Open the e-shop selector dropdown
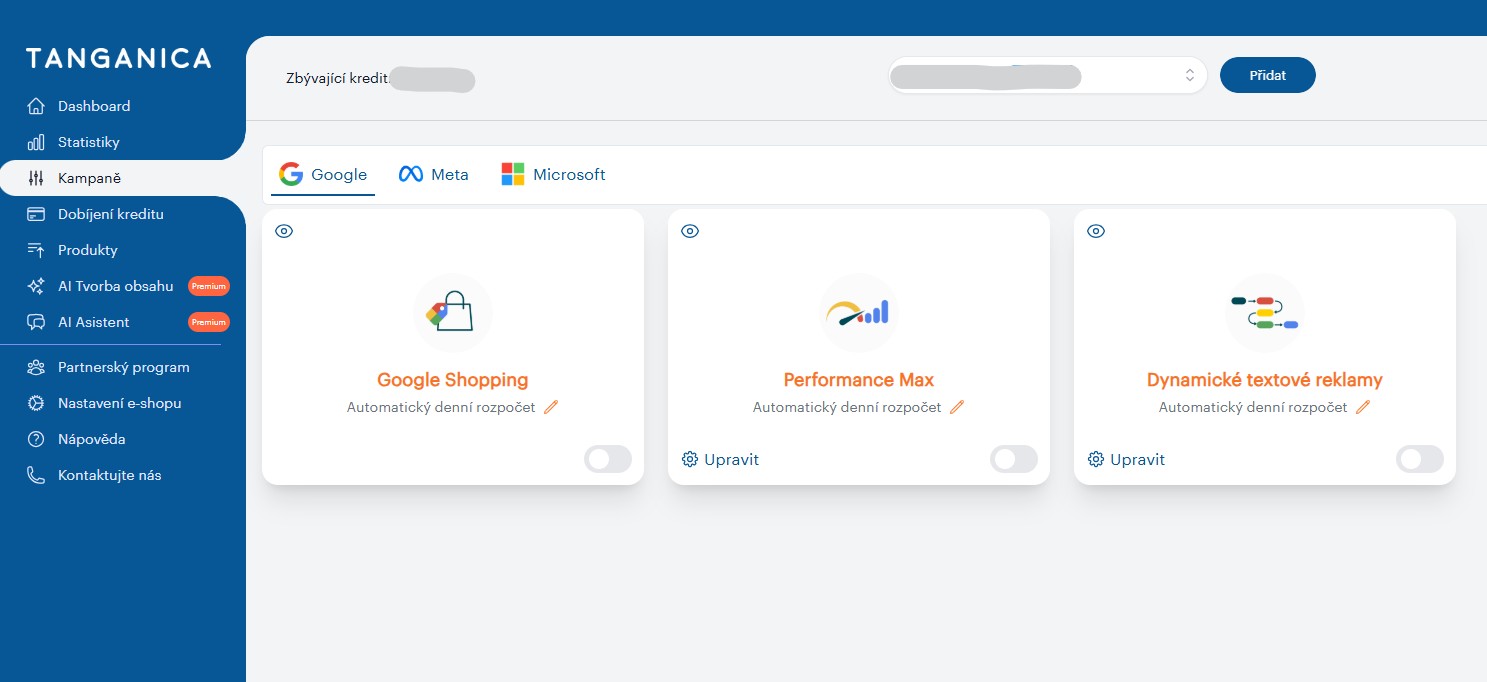 (x=1048, y=75)
